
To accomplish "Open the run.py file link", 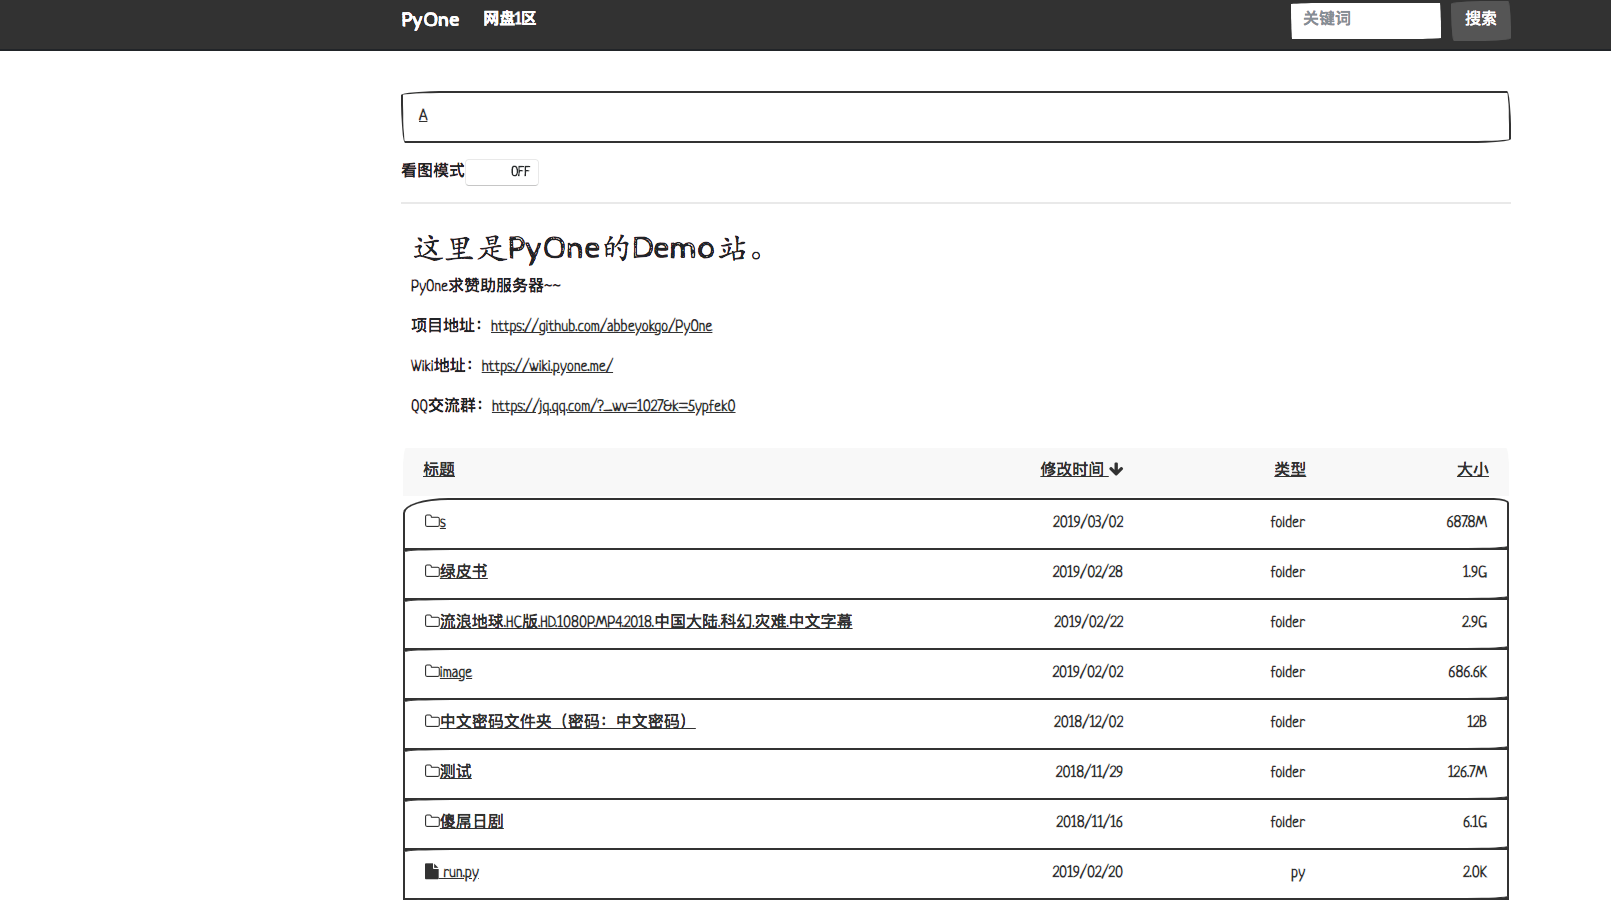I will tap(461, 872).
